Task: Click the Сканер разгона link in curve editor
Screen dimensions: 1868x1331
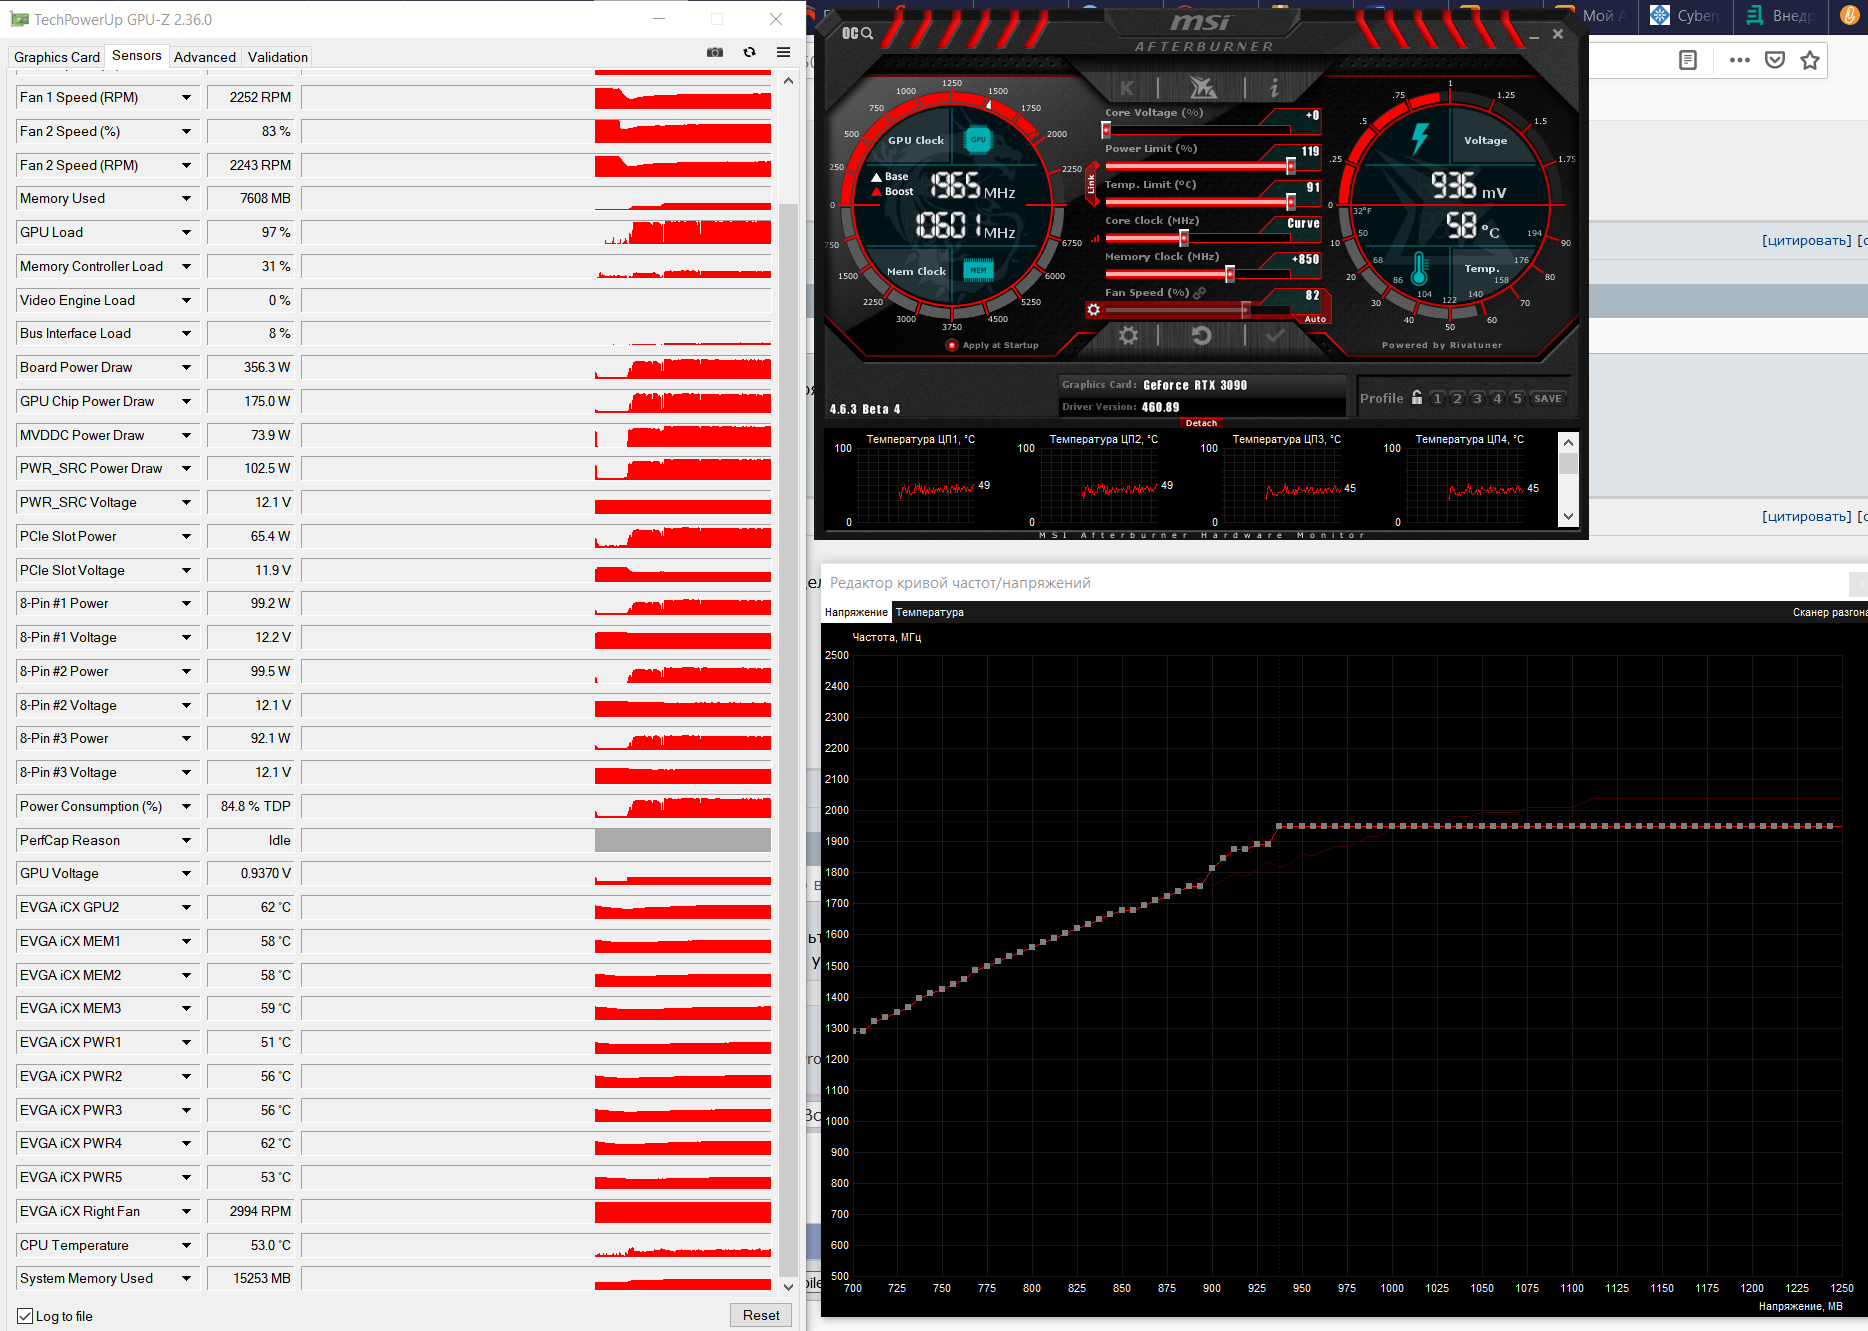Action: (x=1829, y=612)
